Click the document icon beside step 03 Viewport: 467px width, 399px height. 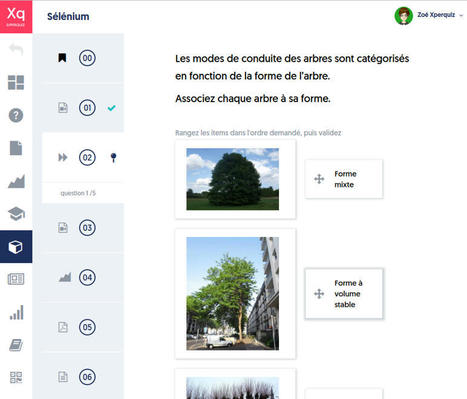(x=63, y=228)
